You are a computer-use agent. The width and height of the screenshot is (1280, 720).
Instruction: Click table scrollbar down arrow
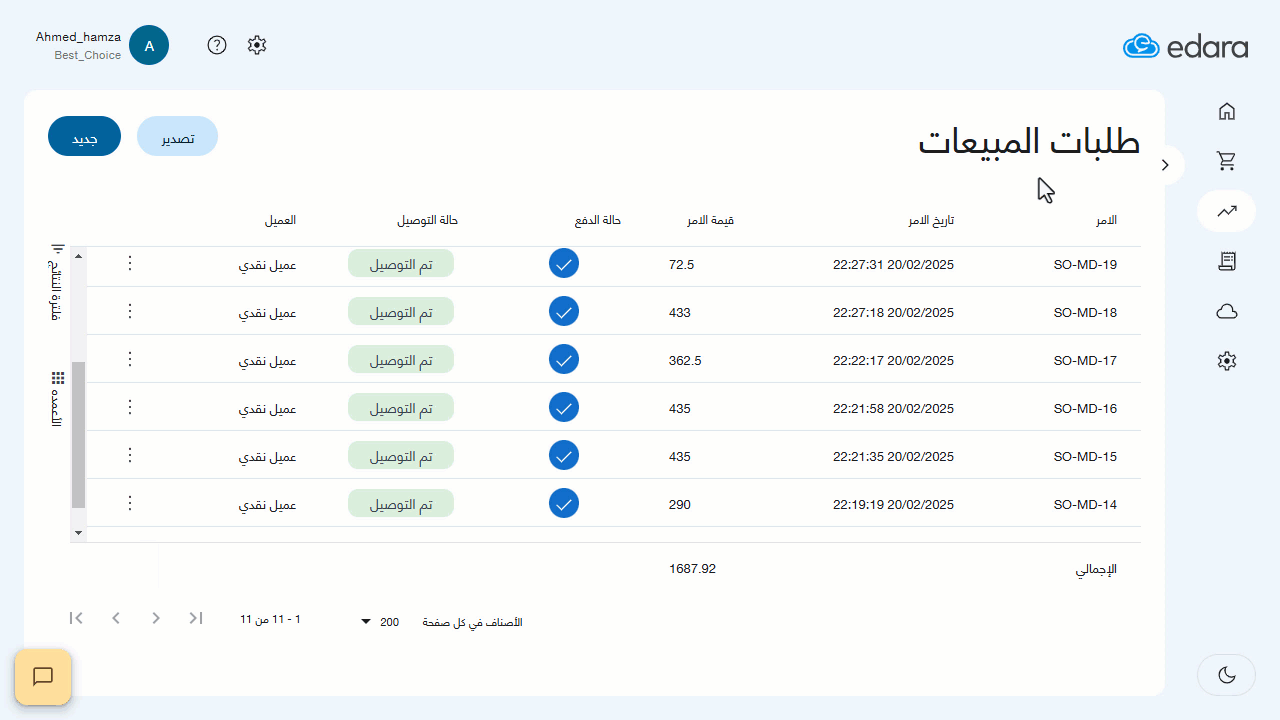(x=79, y=534)
